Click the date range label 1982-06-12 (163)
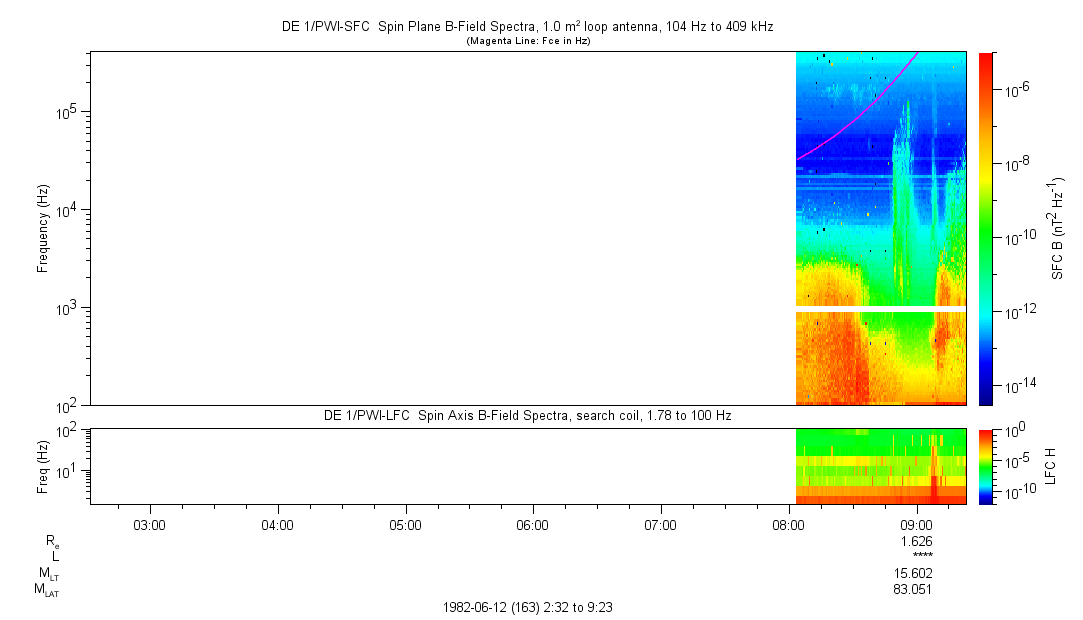 pos(535,607)
